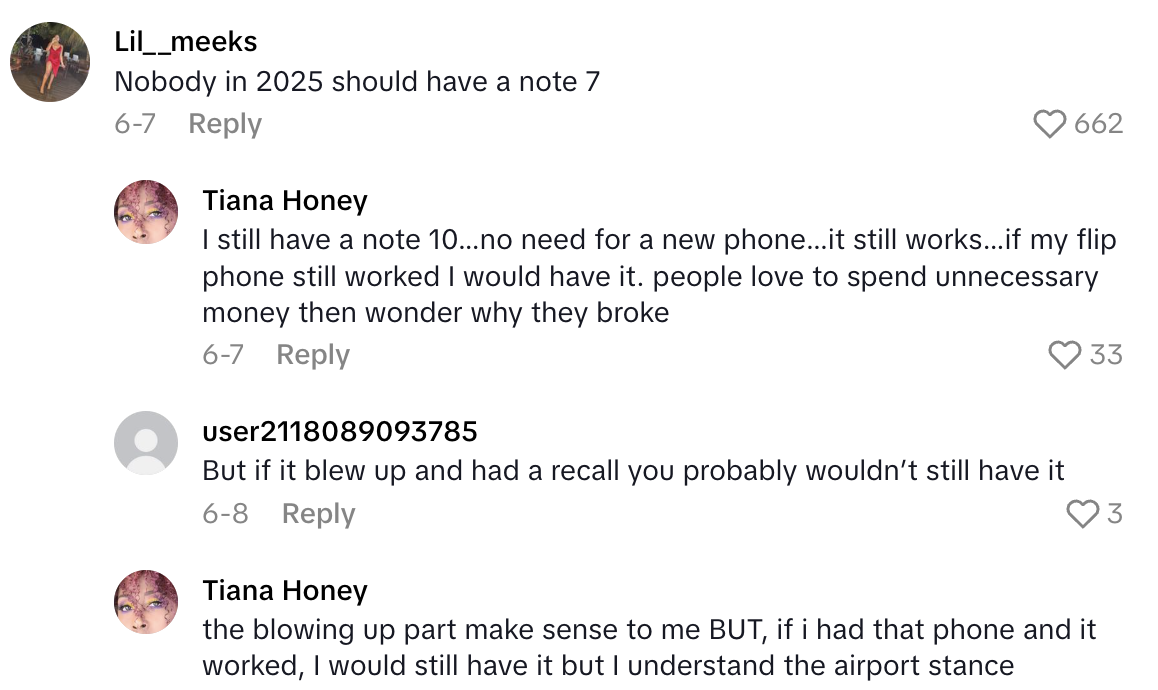Reply to user2118089093785's comment
Screen dimensions: 1158x690
point(318,513)
